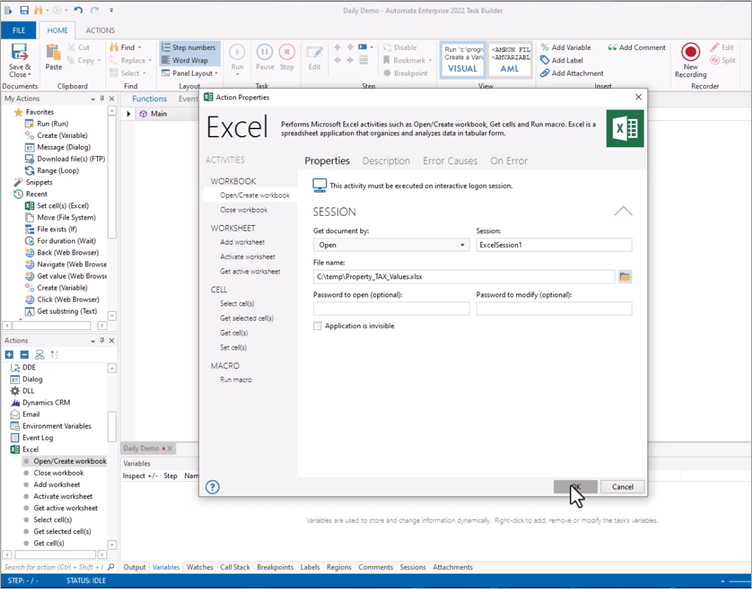
Task: Collapse all actions with the minus icon
Action: click(x=22, y=355)
